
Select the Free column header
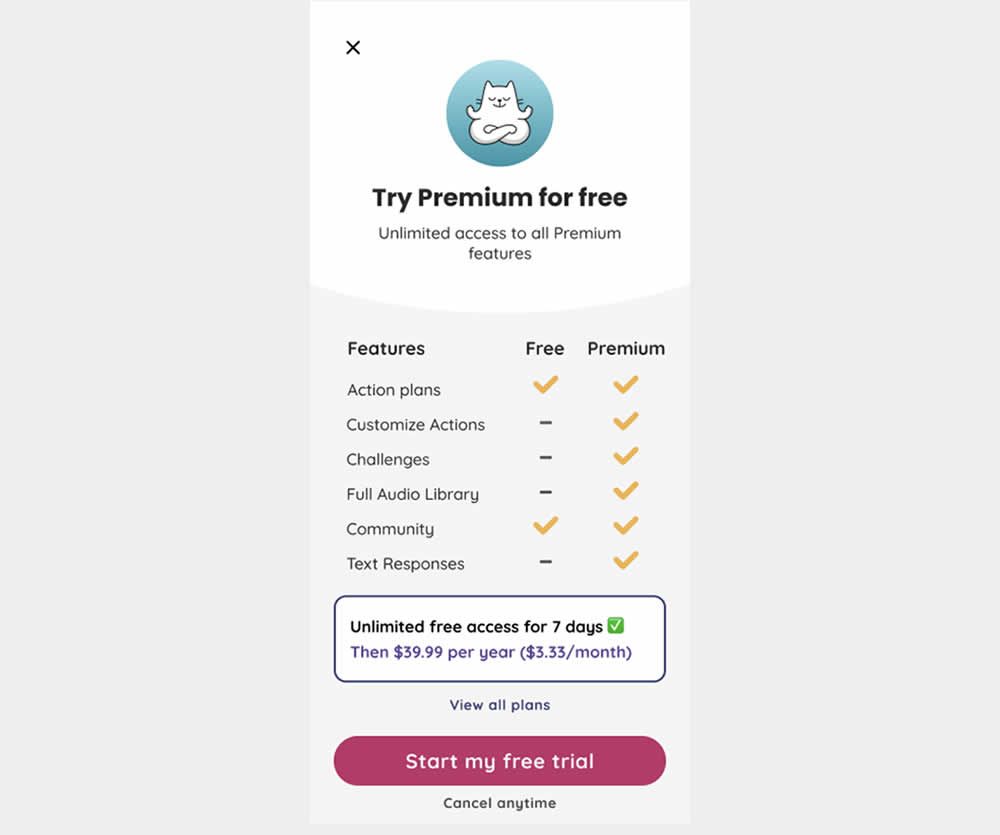pyautogui.click(x=545, y=349)
